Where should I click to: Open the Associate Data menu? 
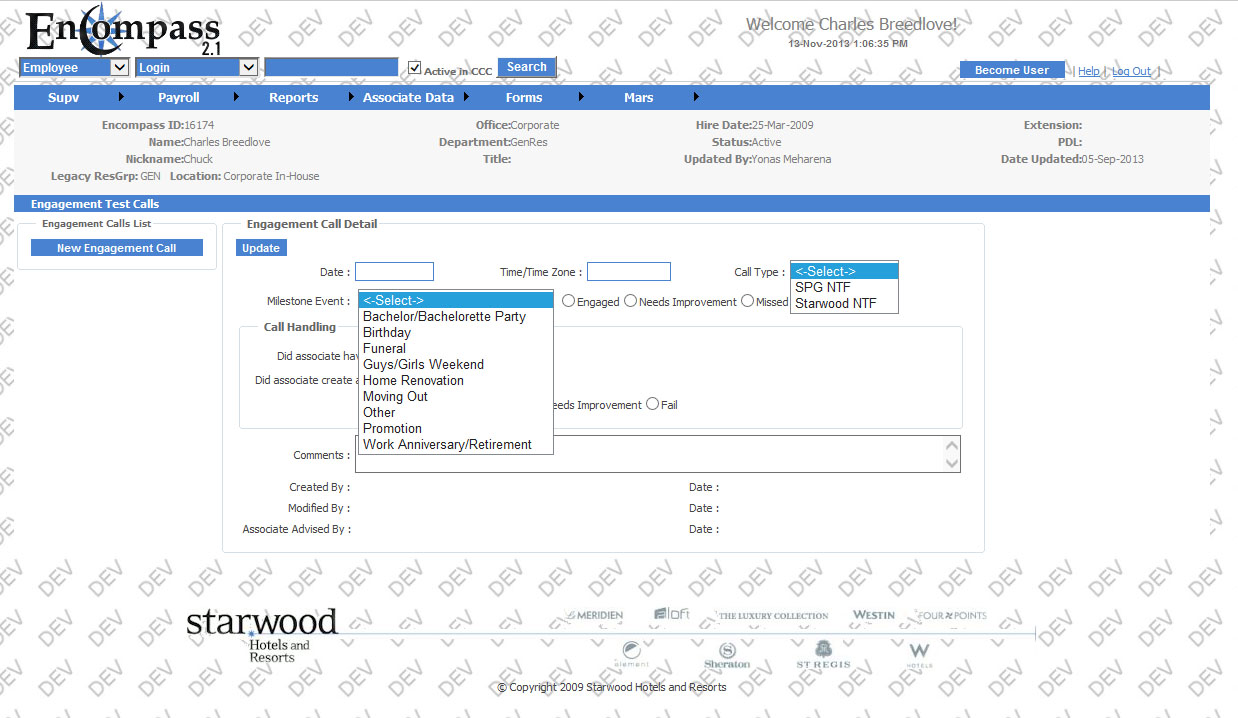(408, 97)
